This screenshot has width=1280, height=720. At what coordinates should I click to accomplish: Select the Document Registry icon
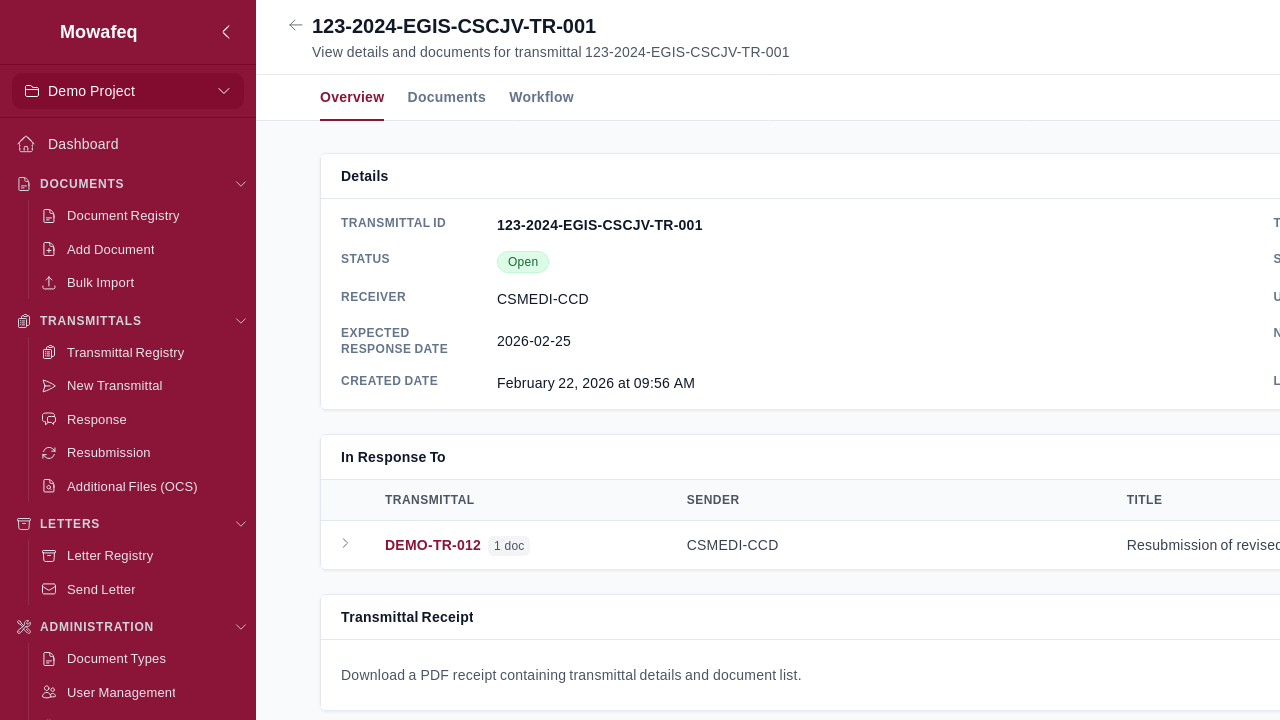point(49,215)
